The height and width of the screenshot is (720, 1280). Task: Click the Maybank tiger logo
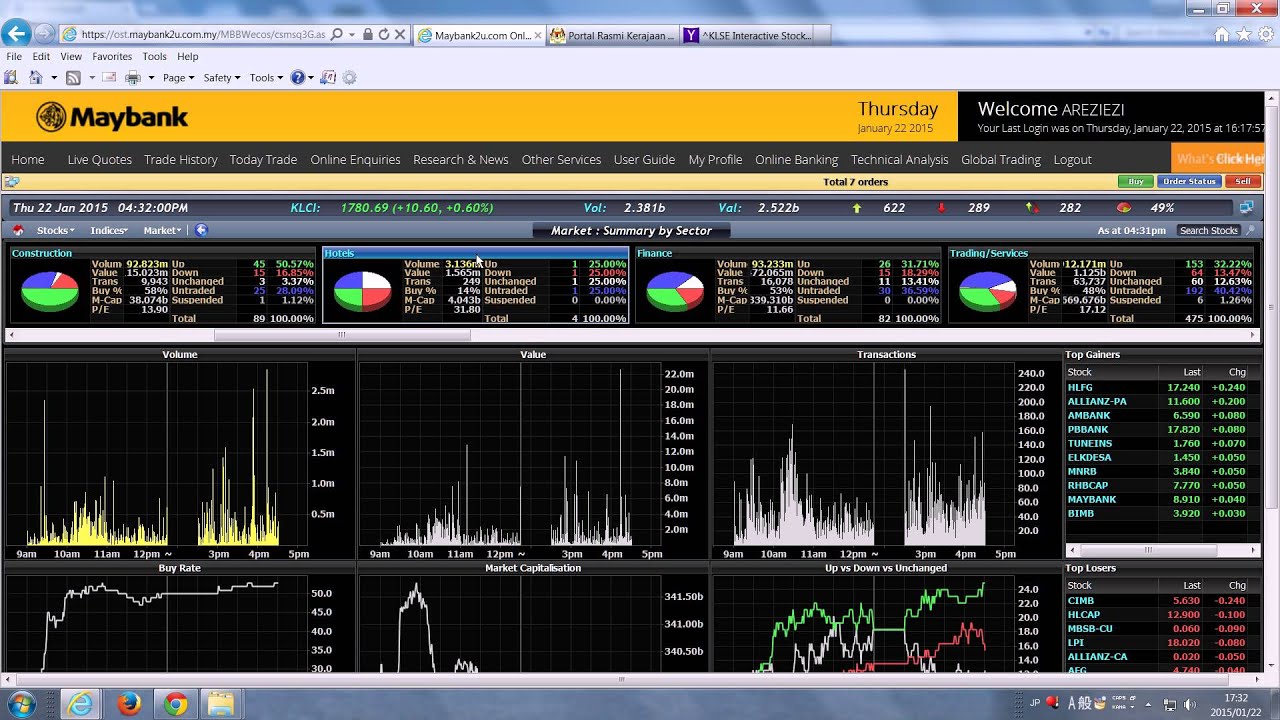pos(51,117)
